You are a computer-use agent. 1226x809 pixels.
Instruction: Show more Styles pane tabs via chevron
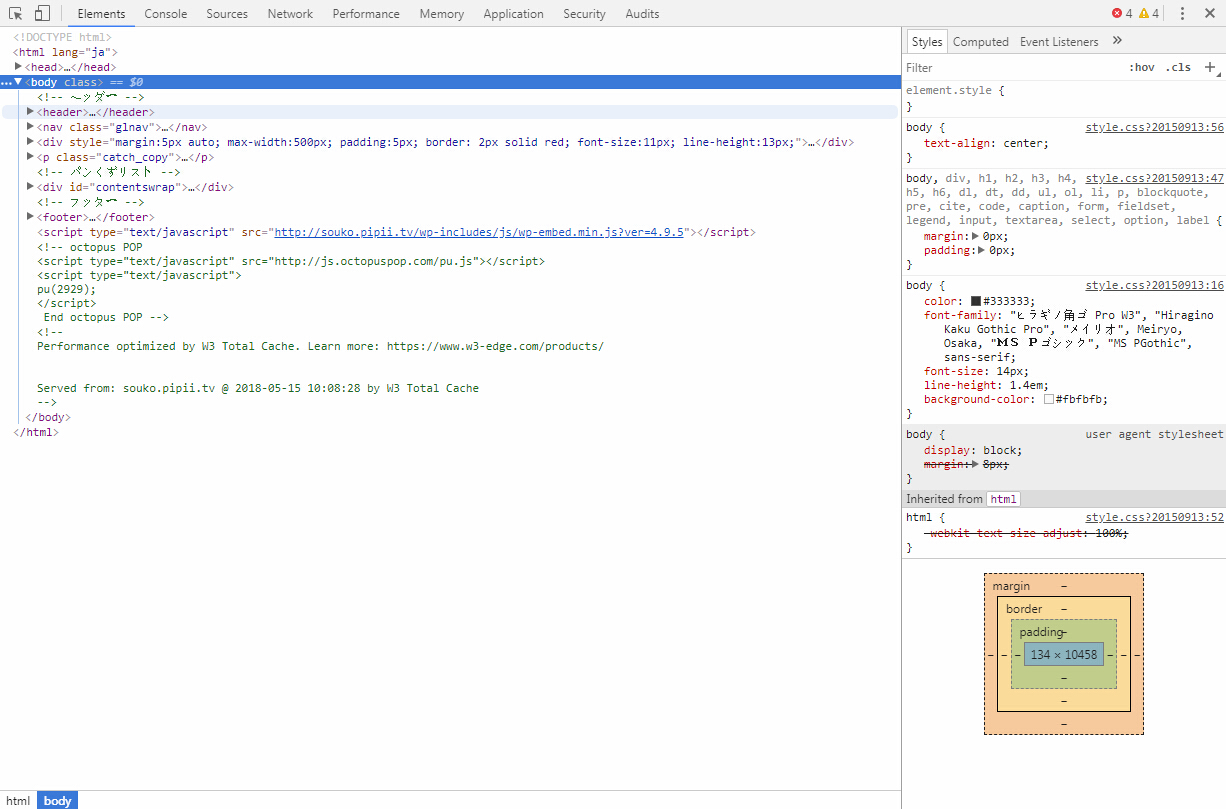tap(1117, 41)
